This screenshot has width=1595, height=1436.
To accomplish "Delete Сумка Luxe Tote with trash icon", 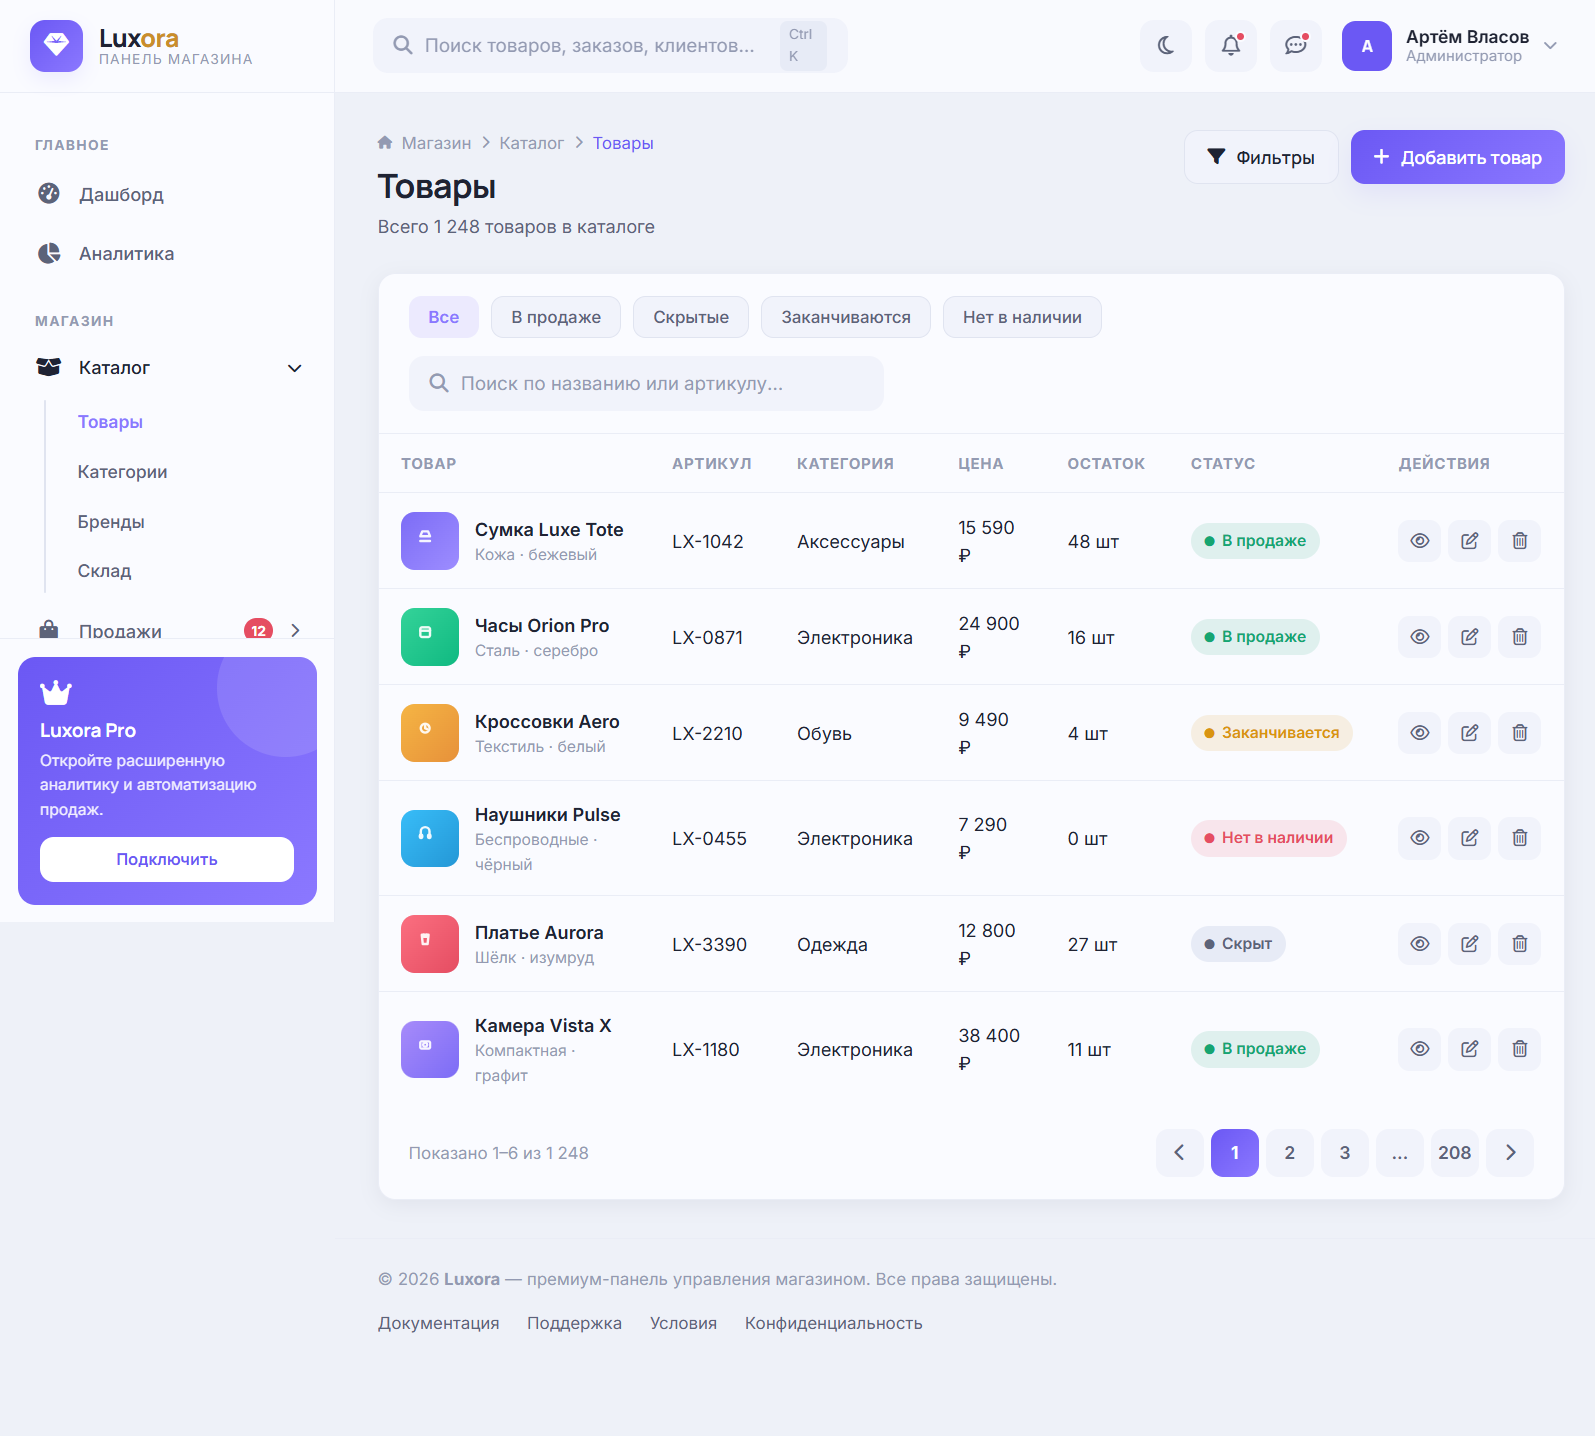I will pyautogui.click(x=1520, y=541).
